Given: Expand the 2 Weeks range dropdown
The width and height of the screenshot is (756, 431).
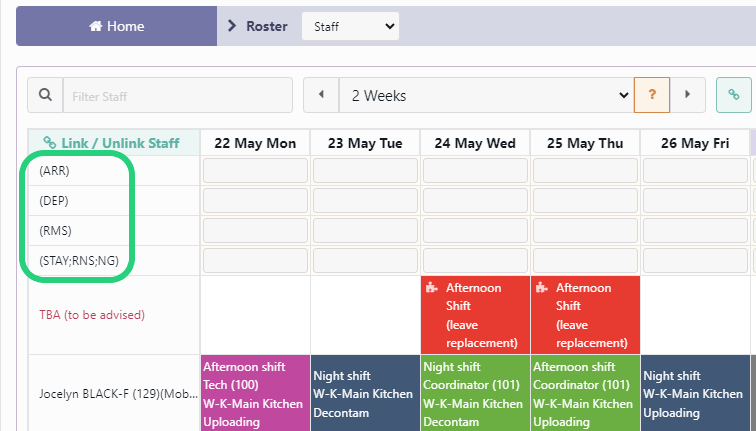Looking at the screenshot, I should [x=486, y=96].
